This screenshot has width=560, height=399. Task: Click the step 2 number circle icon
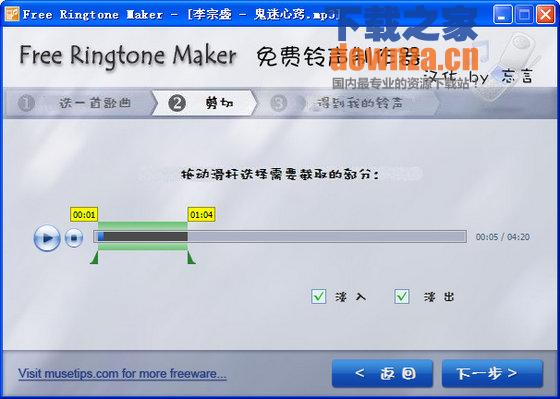pyautogui.click(x=177, y=104)
